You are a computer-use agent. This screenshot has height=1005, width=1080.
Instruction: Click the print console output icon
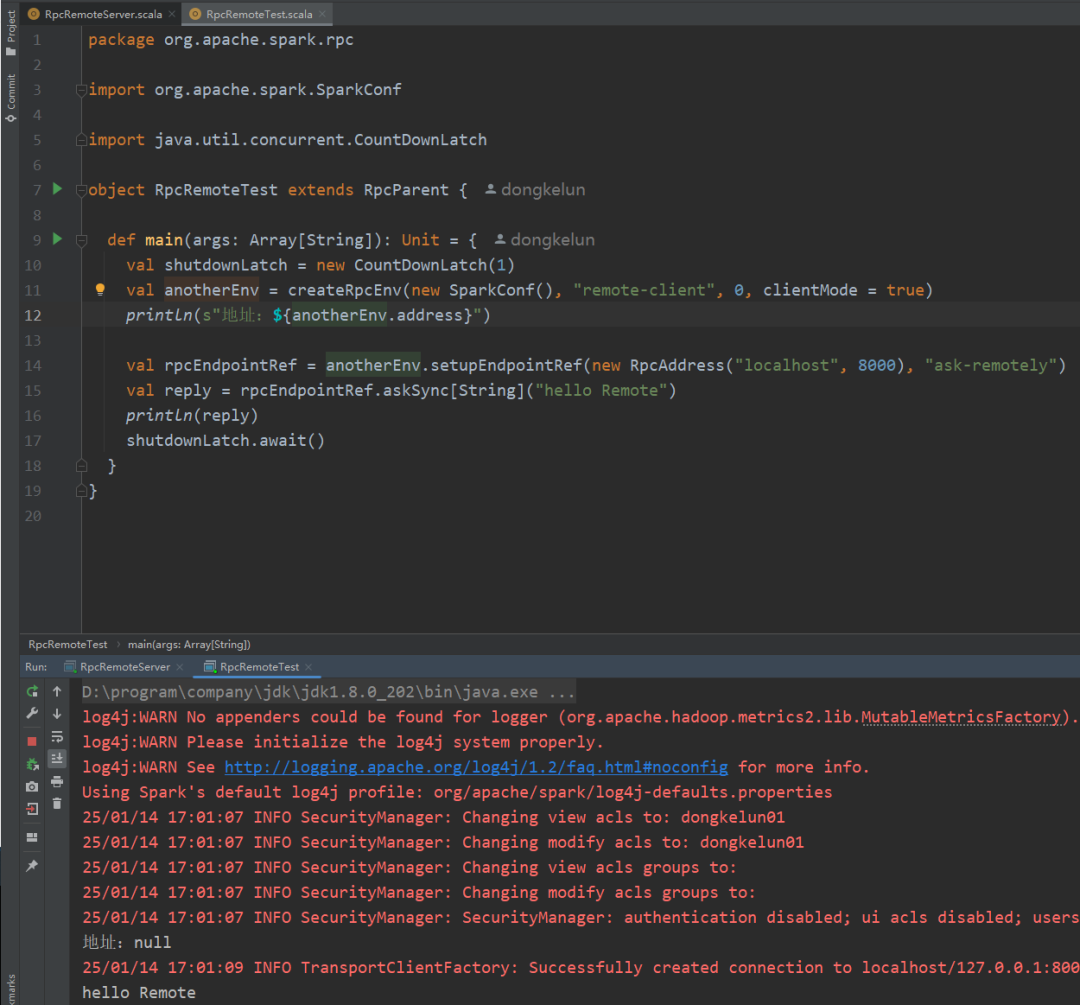(57, 781)
